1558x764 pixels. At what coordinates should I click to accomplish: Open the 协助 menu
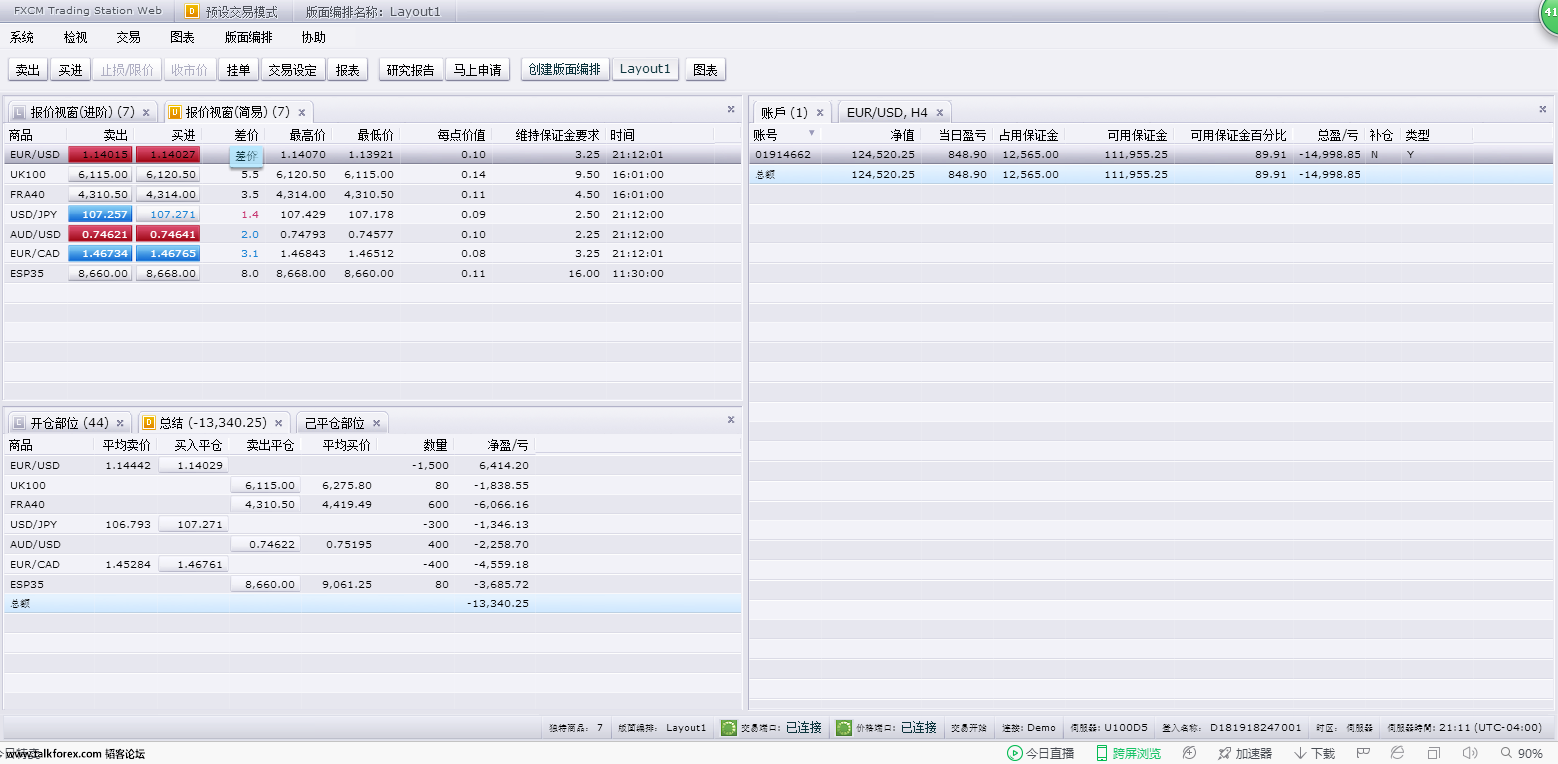pyautogui.click(x=313, y=37)
